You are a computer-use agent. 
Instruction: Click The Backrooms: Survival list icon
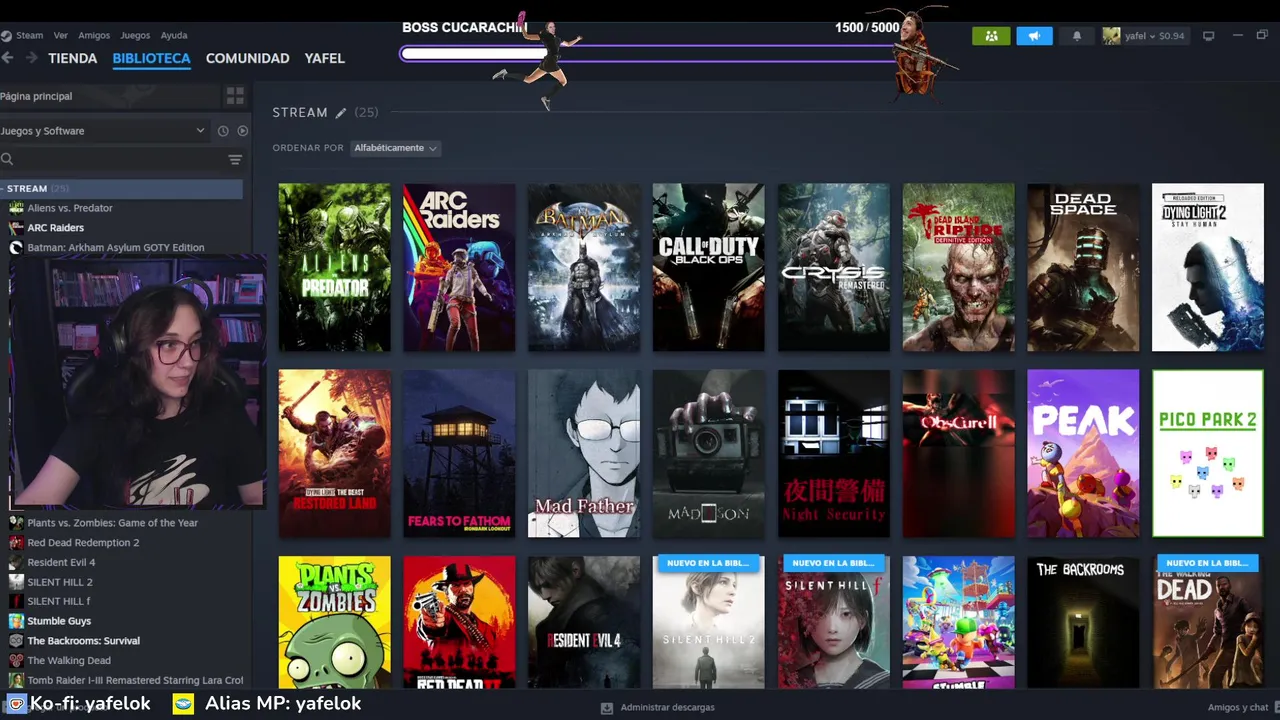(x=16, y=641)
